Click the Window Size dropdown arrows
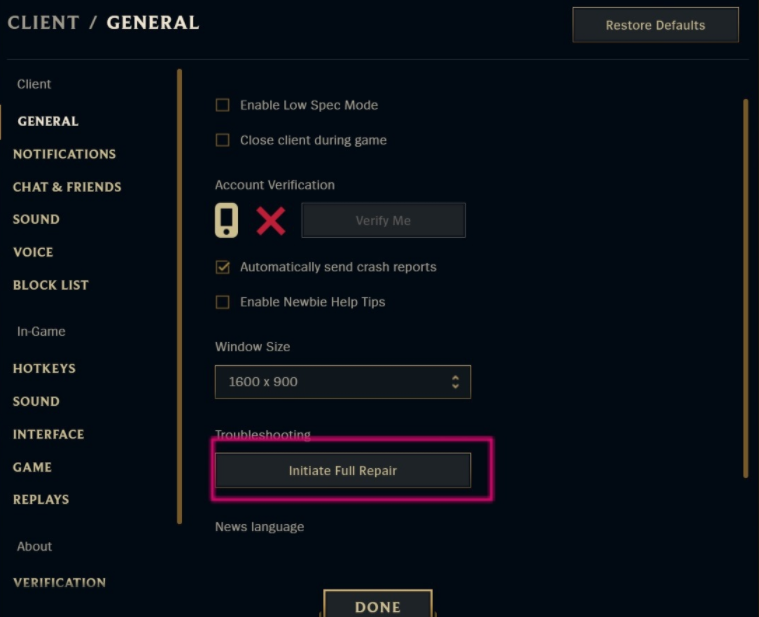This screenshot has height=617, width=759. 455,382
